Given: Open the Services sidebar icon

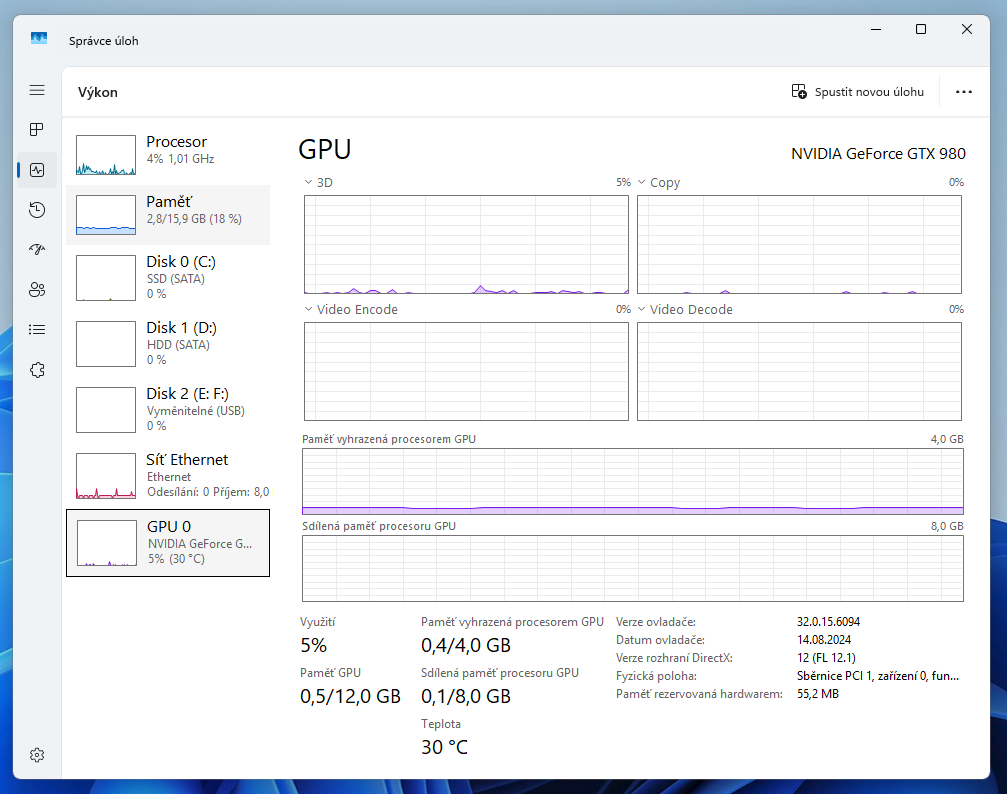Looking at the screenshot, I should (x=36, y=369).
